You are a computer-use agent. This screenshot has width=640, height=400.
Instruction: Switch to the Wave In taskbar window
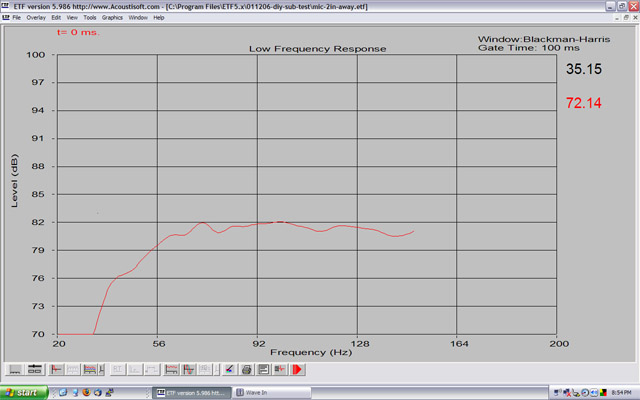pyautogui.click(x=271, y=393)
